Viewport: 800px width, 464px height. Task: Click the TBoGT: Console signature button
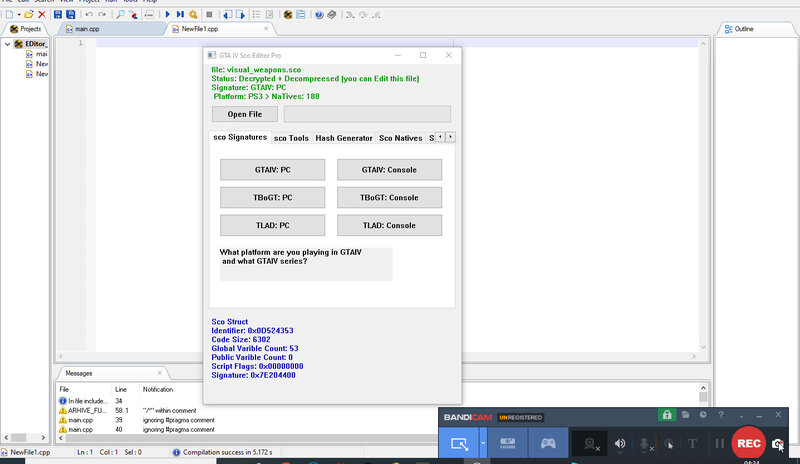click(389, 198)
